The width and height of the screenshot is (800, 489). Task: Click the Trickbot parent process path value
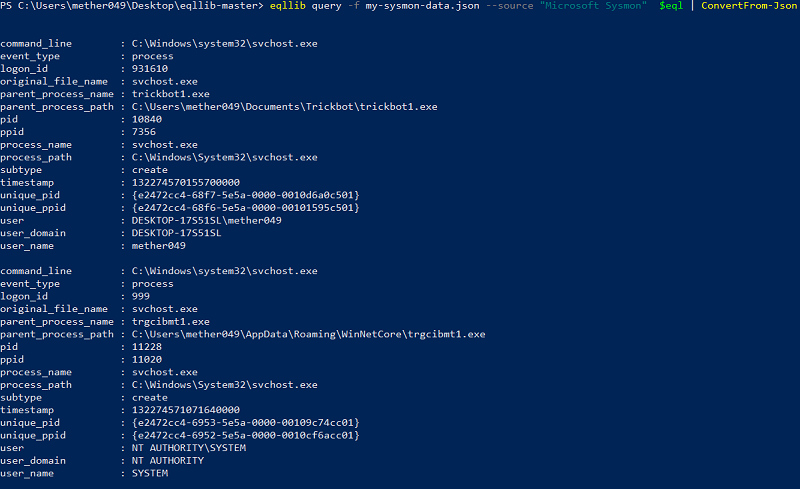[x=284, y=107]
